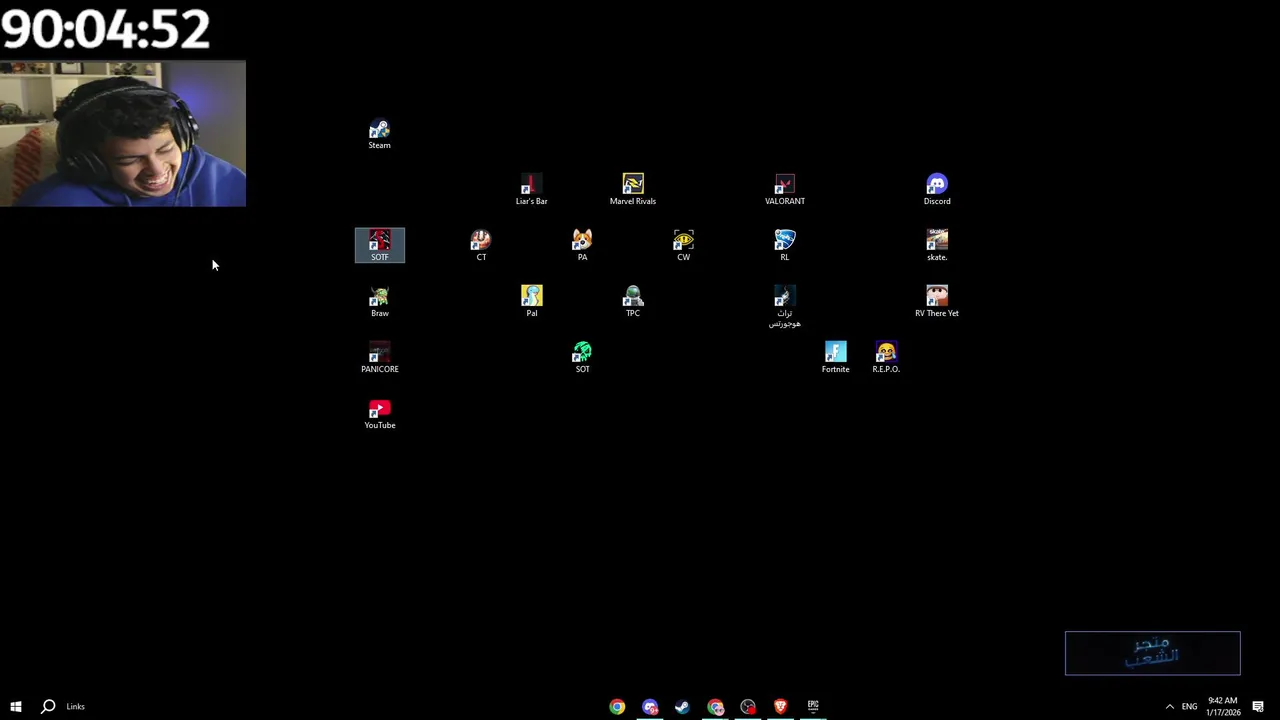Viewport: 1280px width, 720px height.
Task: Click the Fortnite desktop shortcut
Action: (x=835, y=358)
